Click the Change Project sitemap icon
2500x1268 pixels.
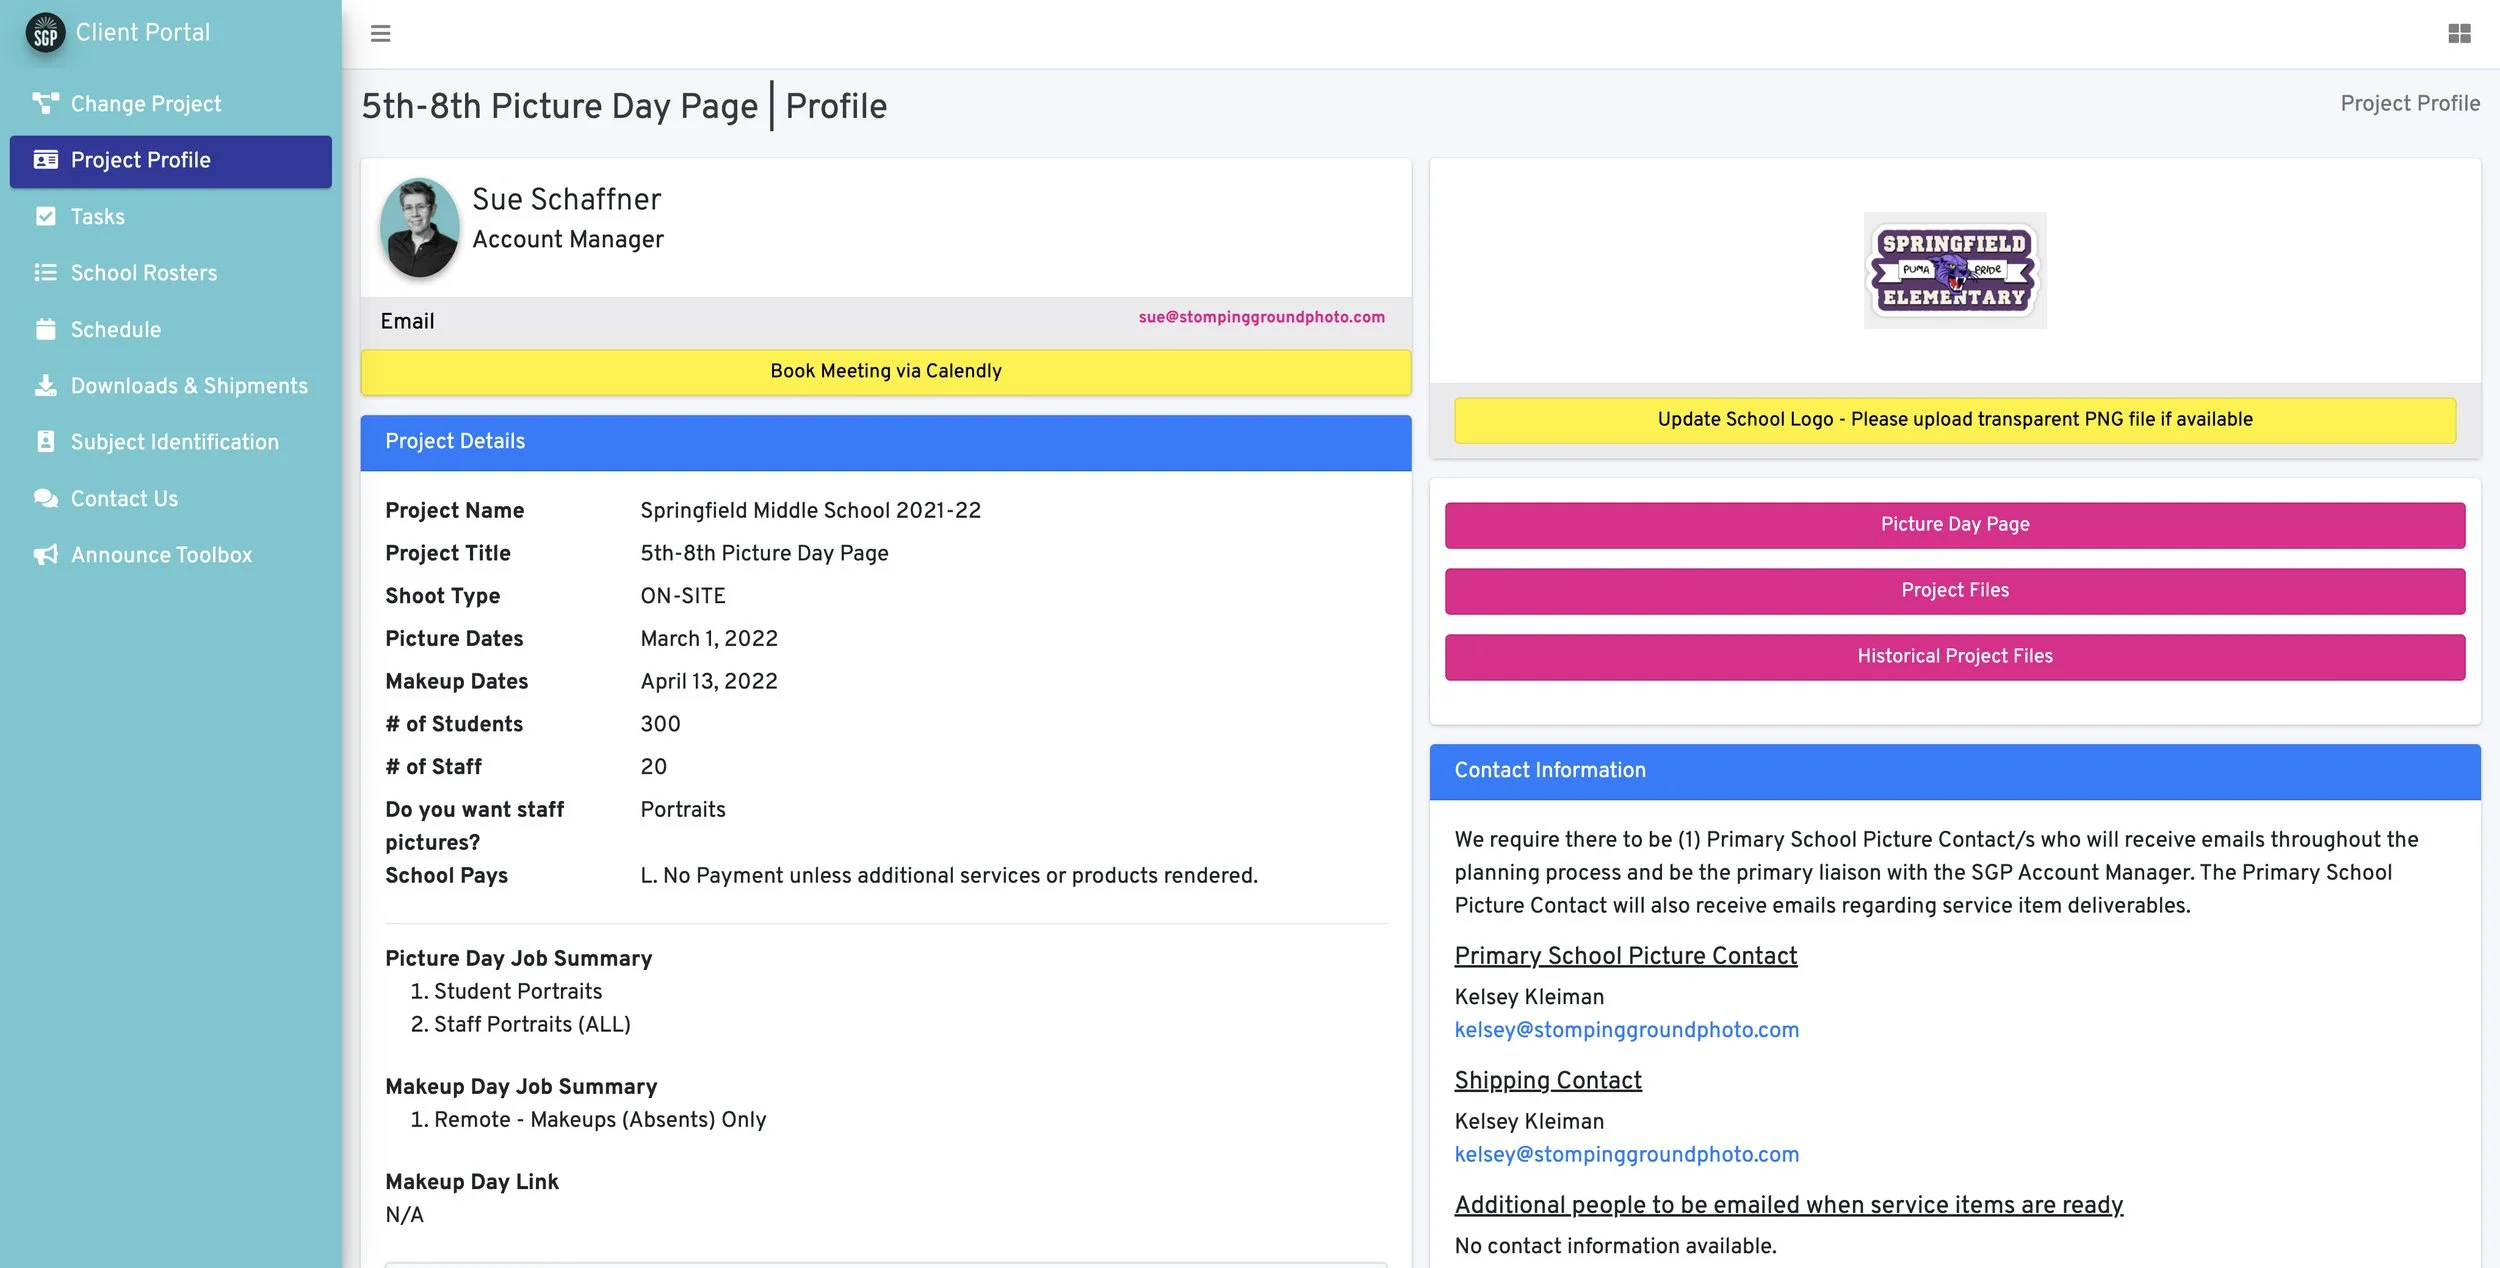coord(45,103)
